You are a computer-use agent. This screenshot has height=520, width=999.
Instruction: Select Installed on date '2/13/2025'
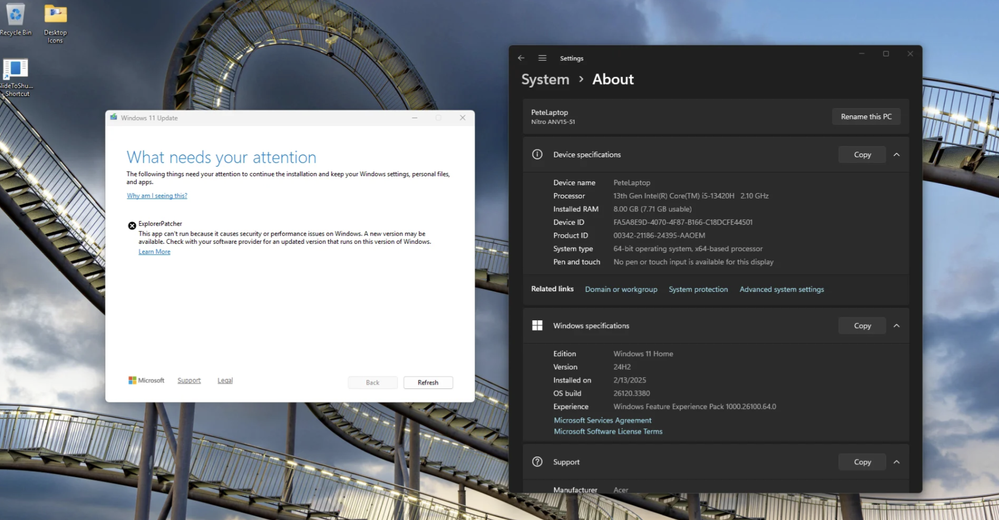click(x=629, y=380)
